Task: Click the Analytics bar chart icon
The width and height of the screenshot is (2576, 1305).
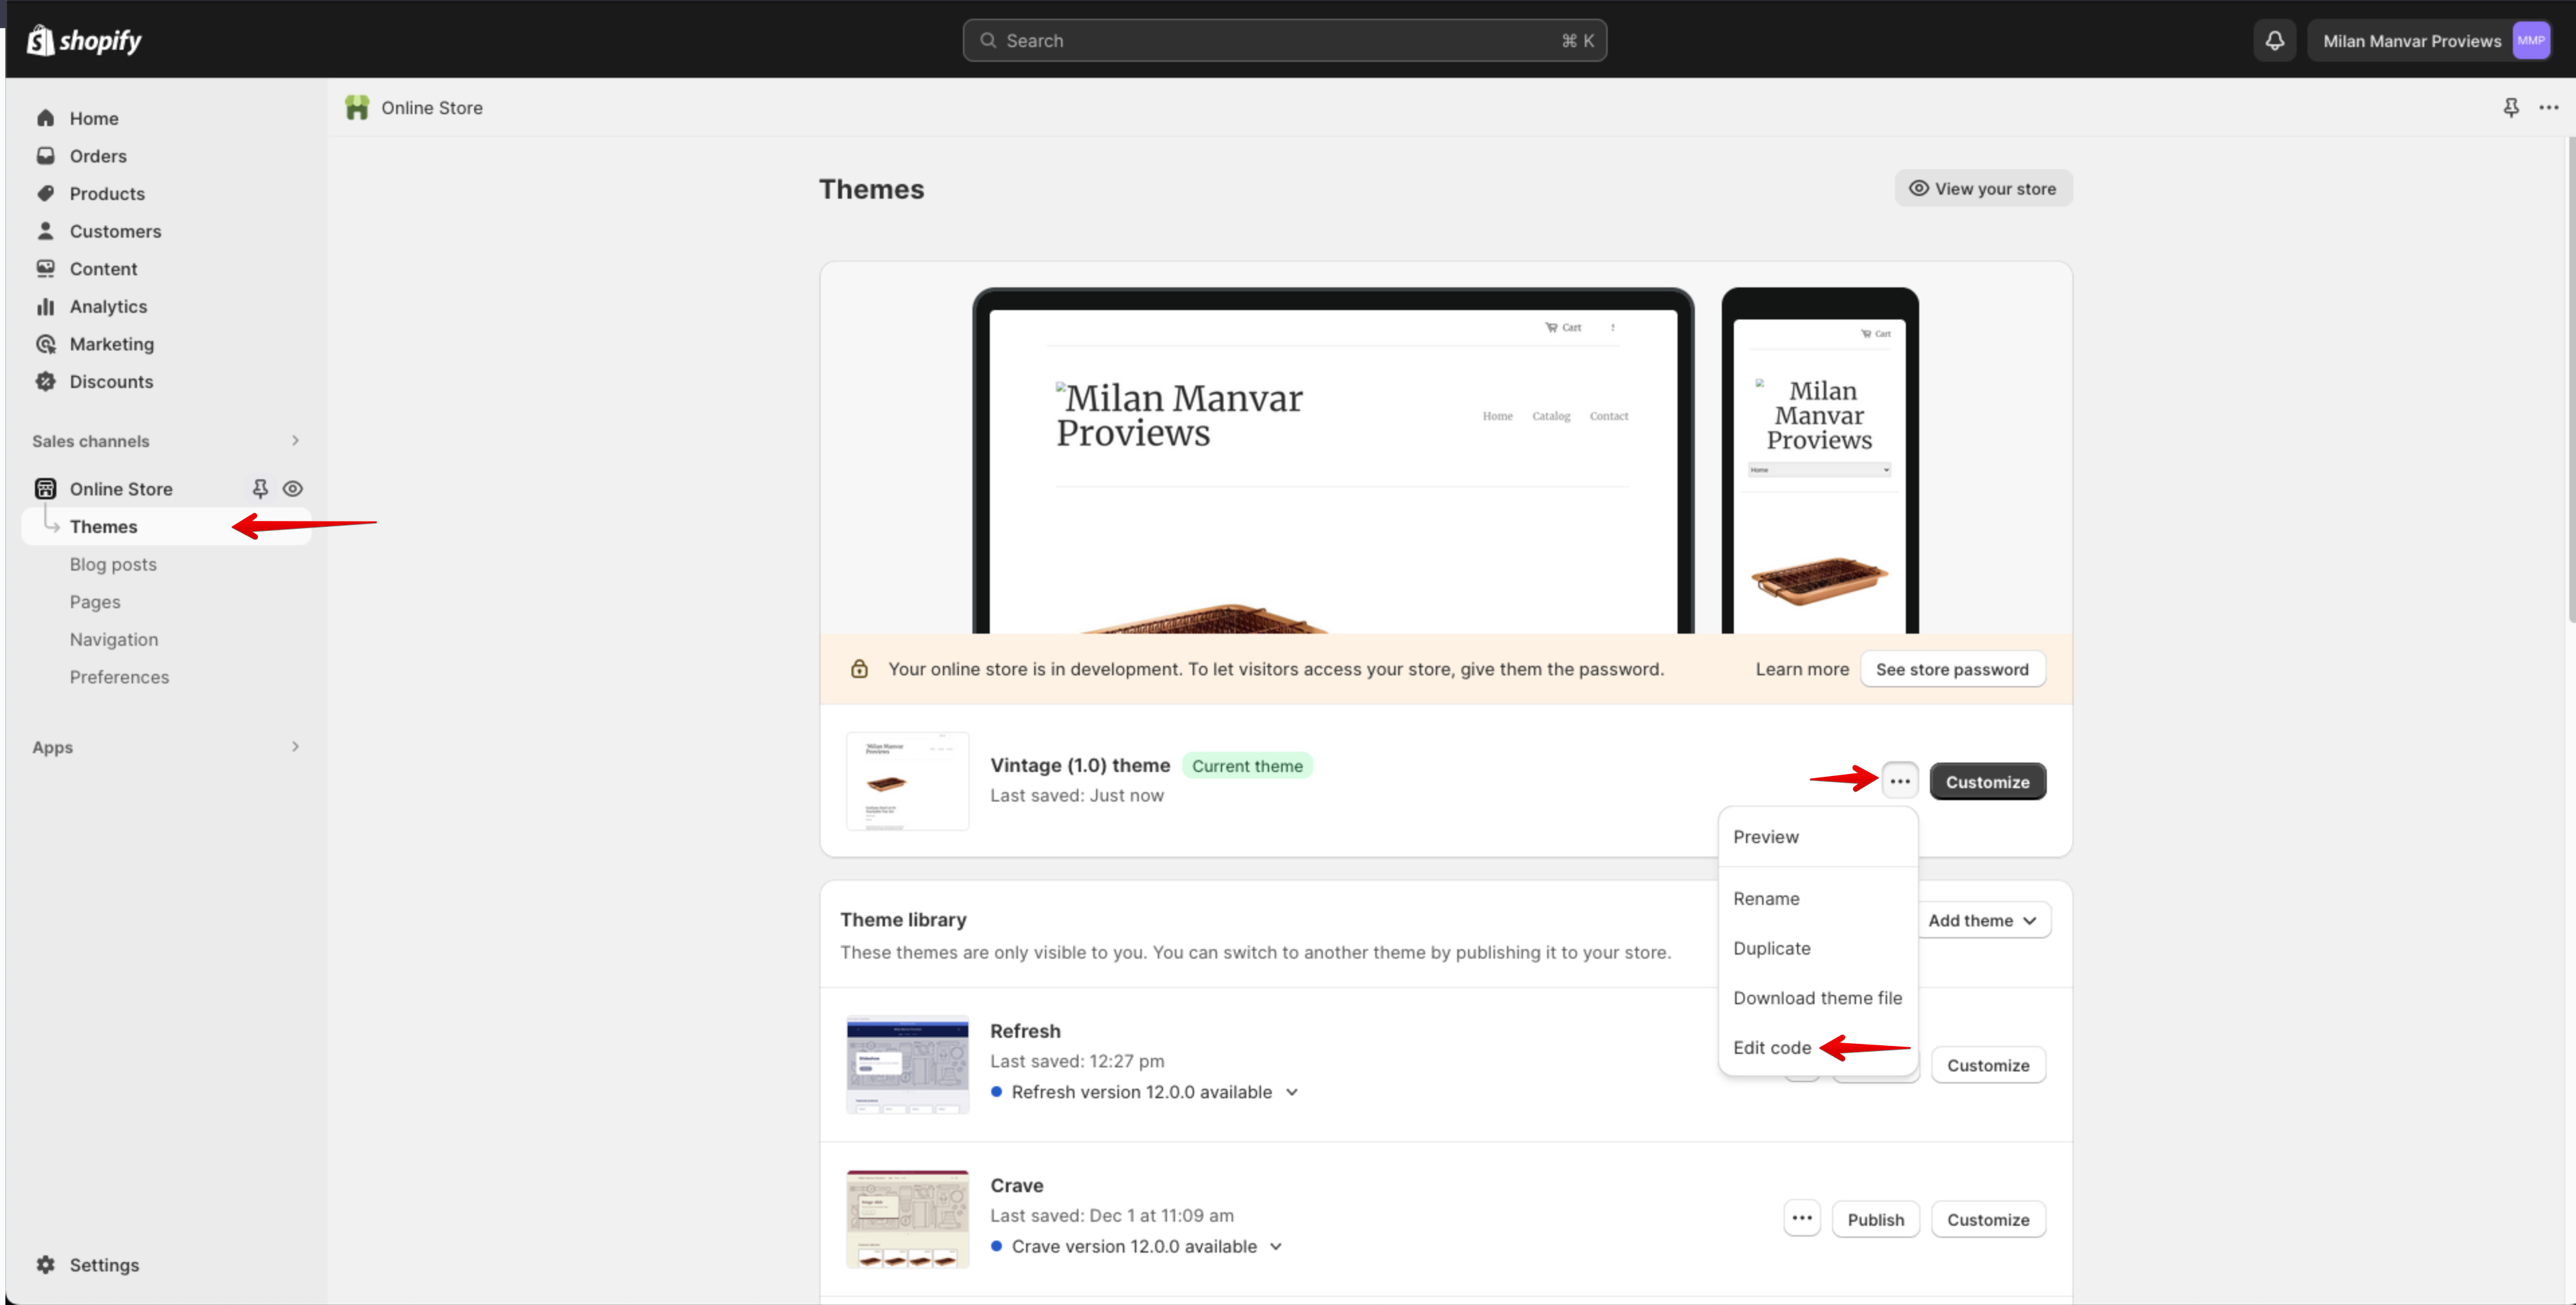Action: point(45,306)
